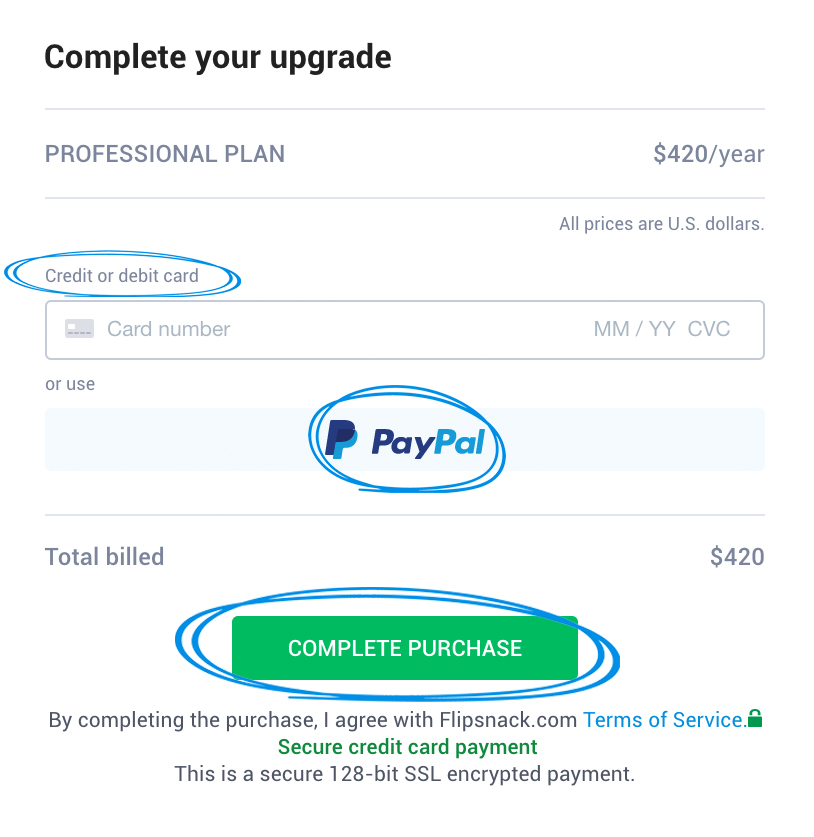
Task: Click the credit card icon in the card field
Action: (x=79, y=329)
